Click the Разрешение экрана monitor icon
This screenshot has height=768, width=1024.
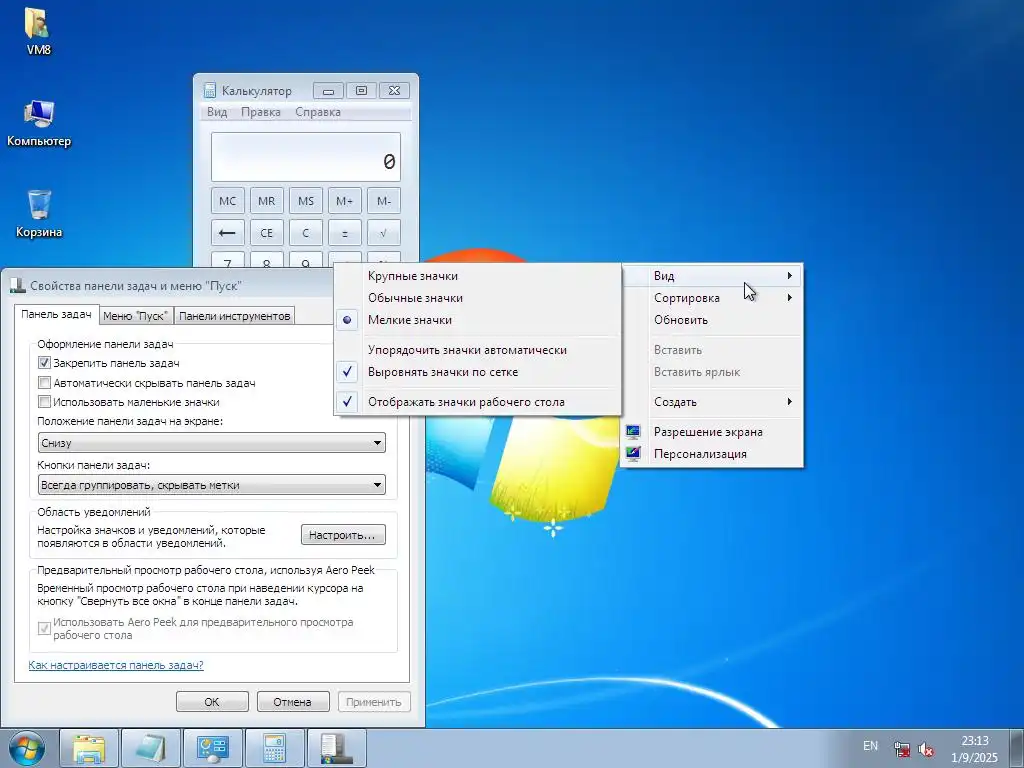pos(633,431)
